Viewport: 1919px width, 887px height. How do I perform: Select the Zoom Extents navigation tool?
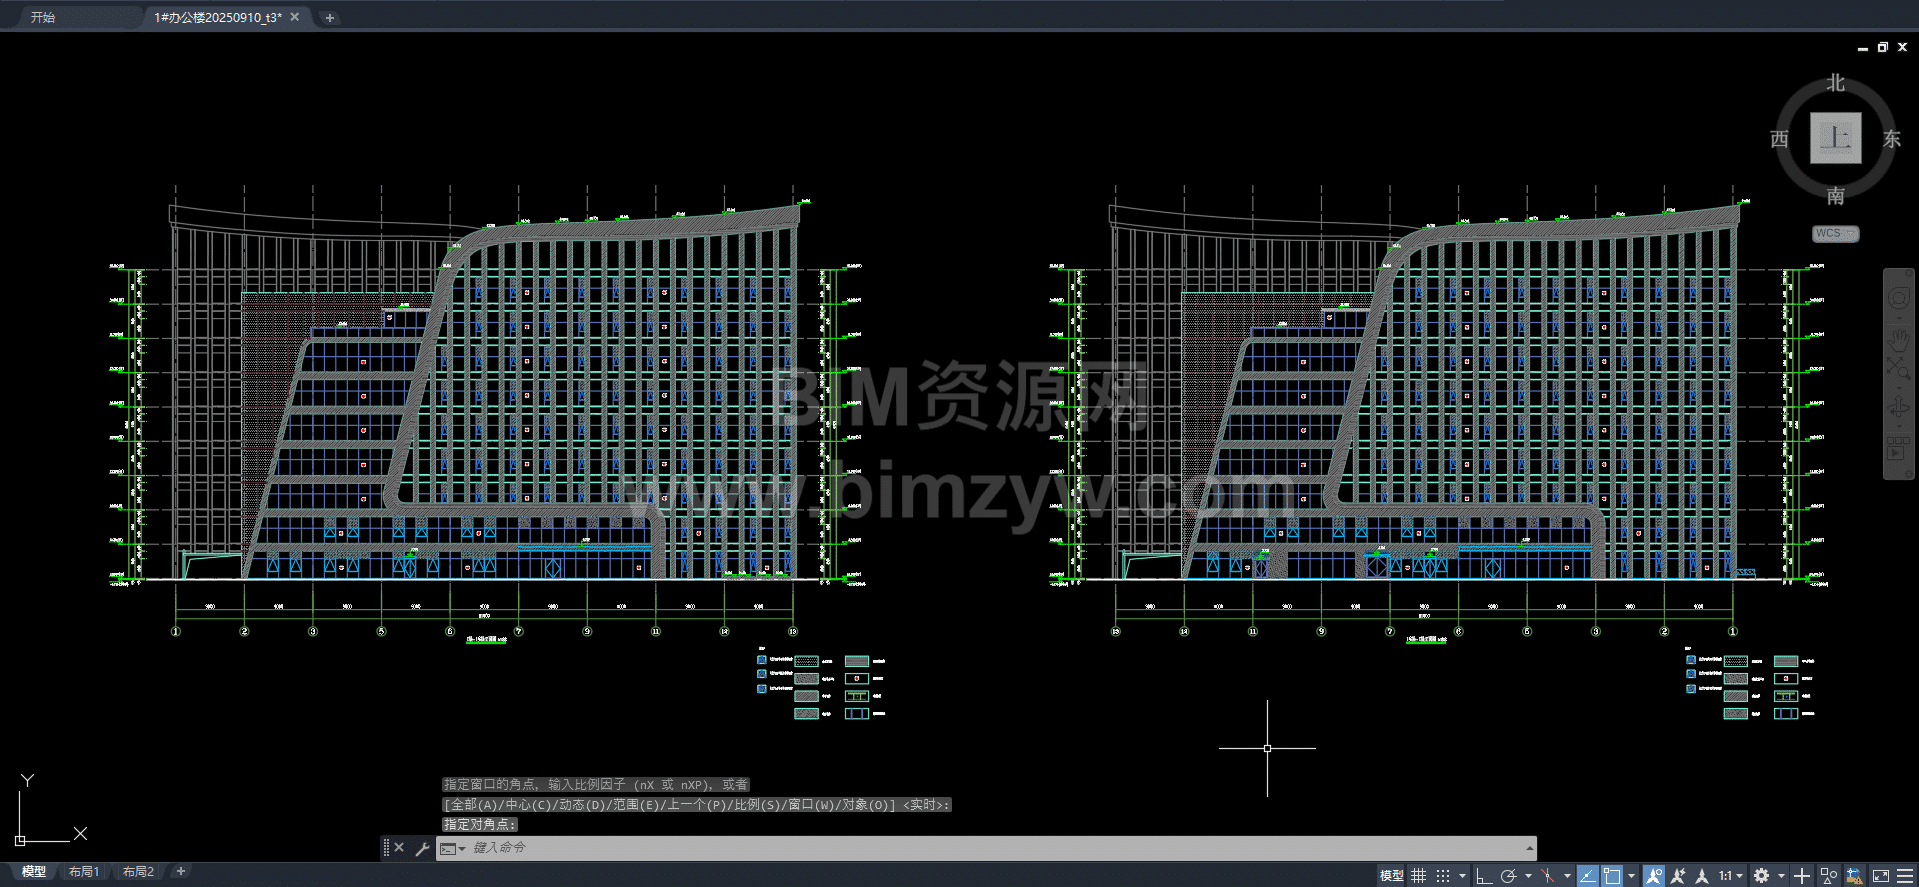(1898, 368)
